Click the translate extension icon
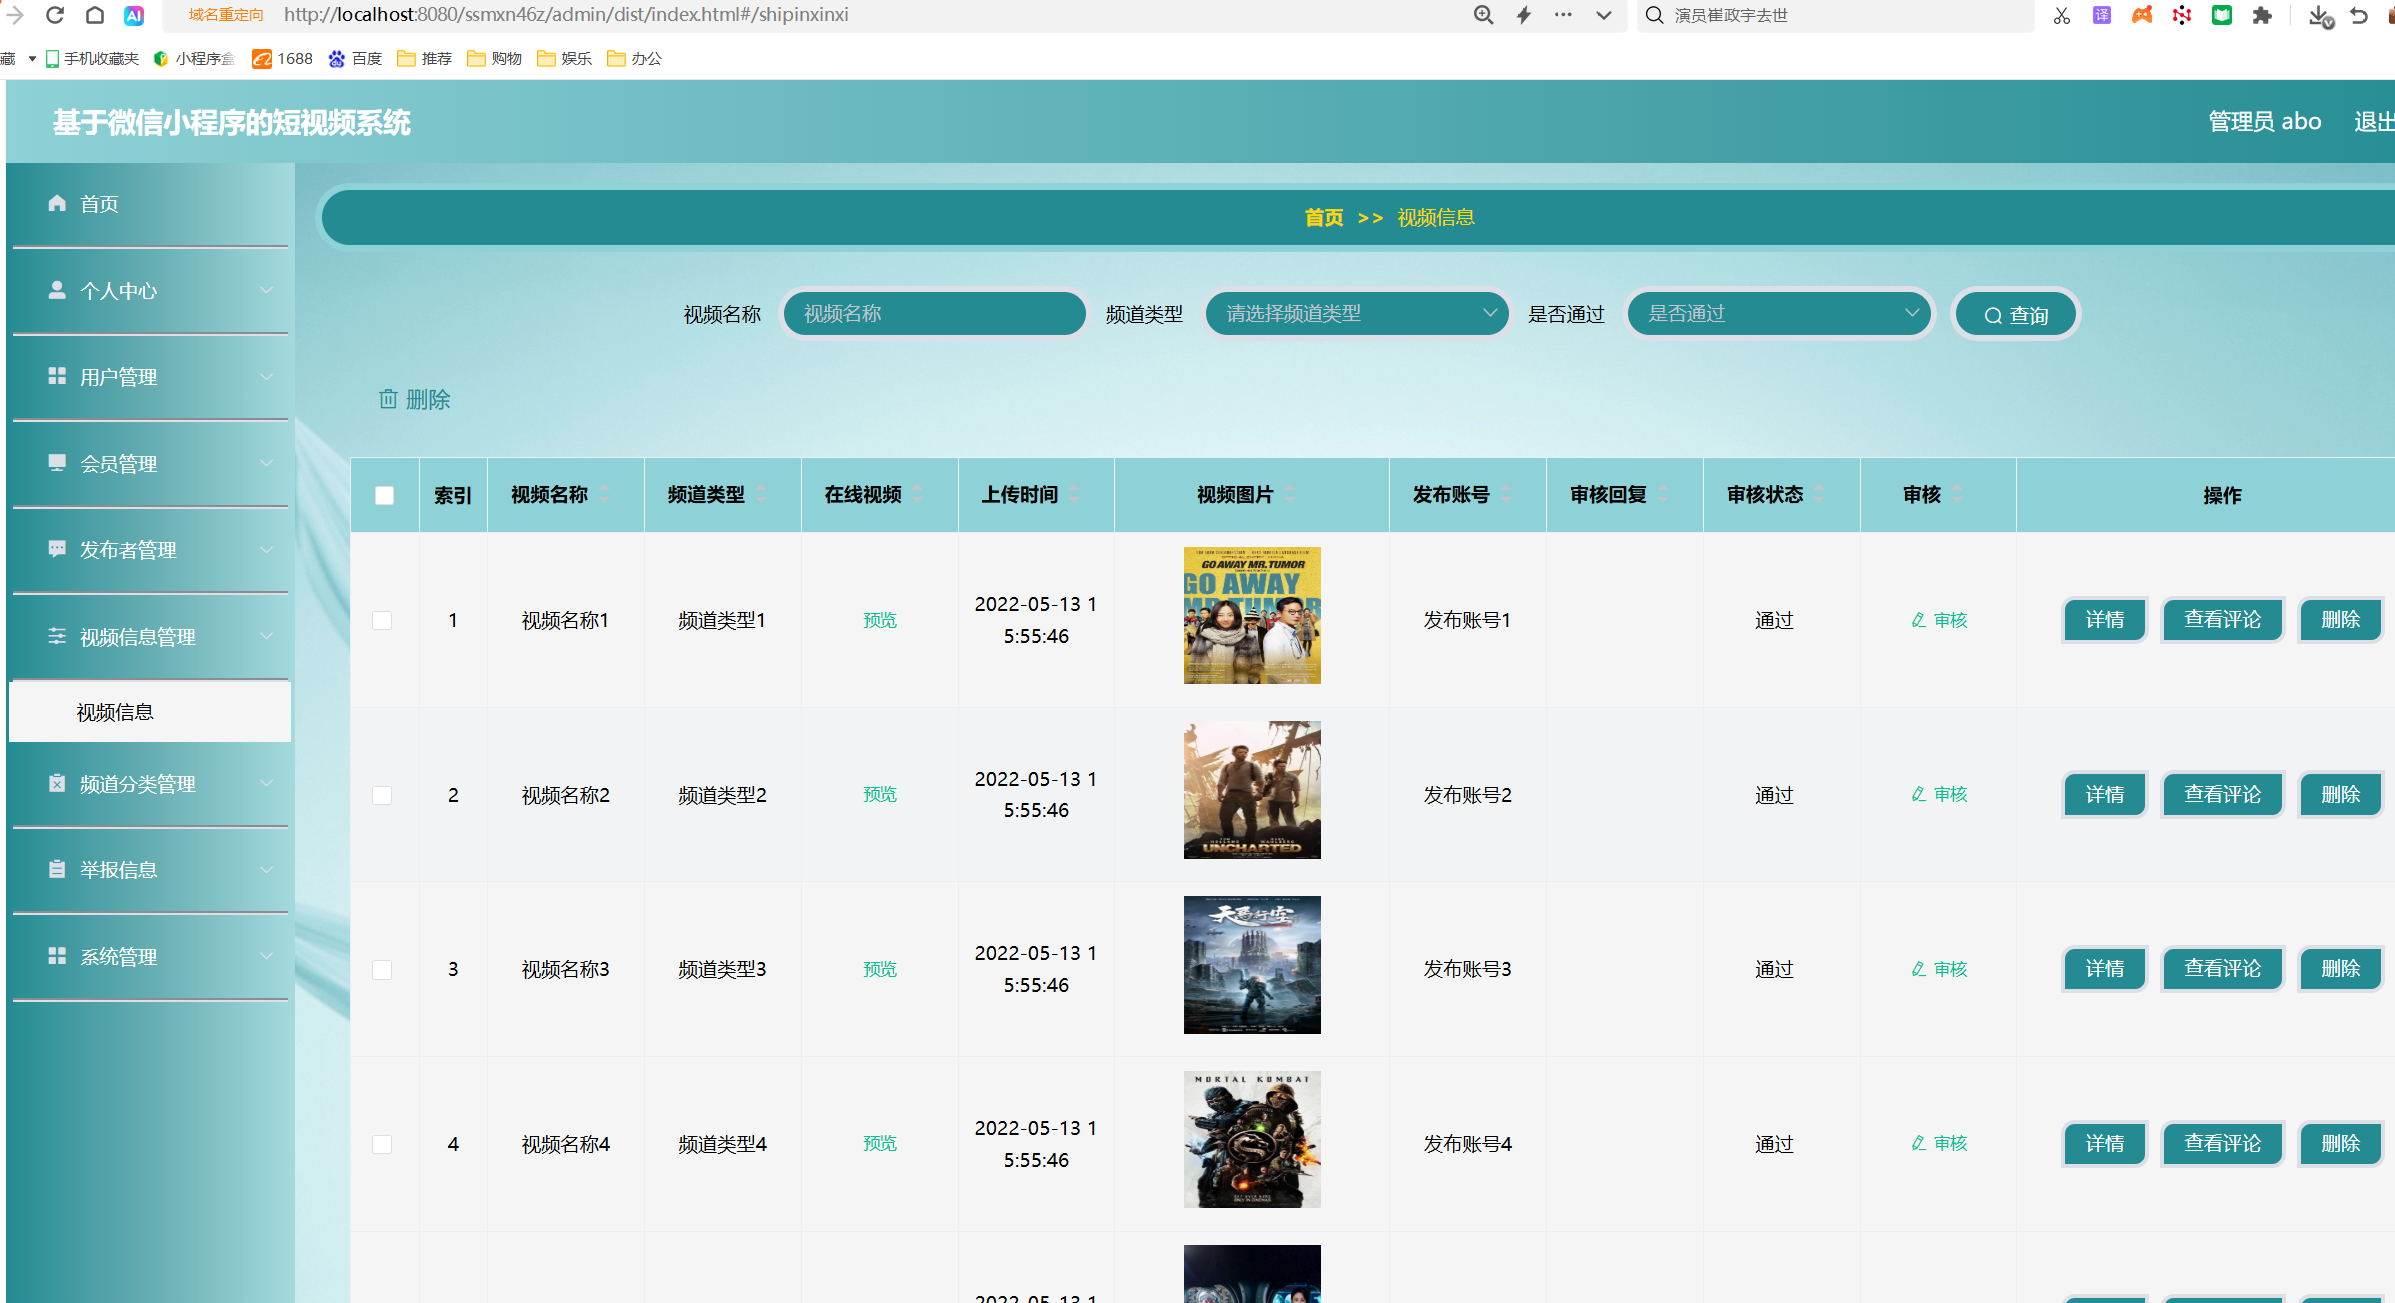The image size is (2395, 1303). 2102,15
